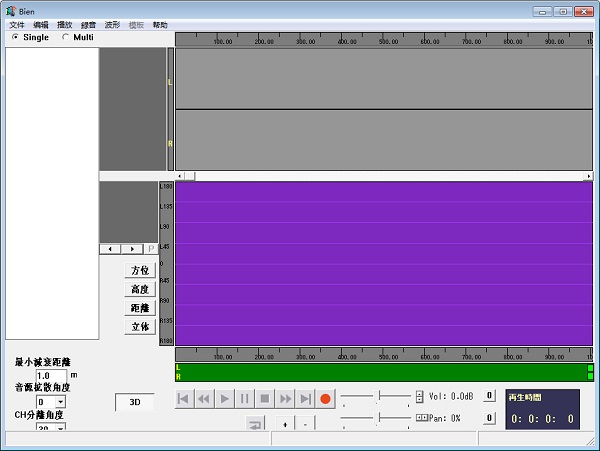Select the Multi radio option

[x=78, y=37]
